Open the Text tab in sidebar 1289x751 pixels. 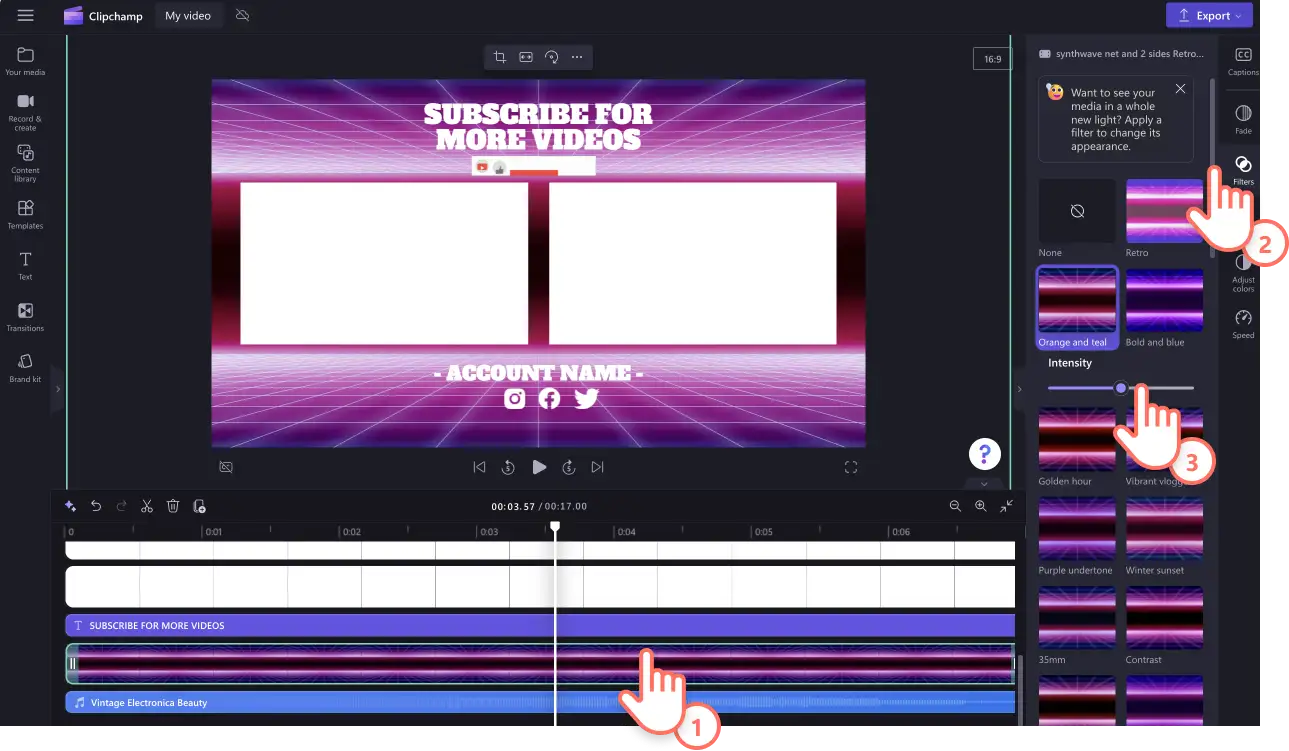coord(25,266)
